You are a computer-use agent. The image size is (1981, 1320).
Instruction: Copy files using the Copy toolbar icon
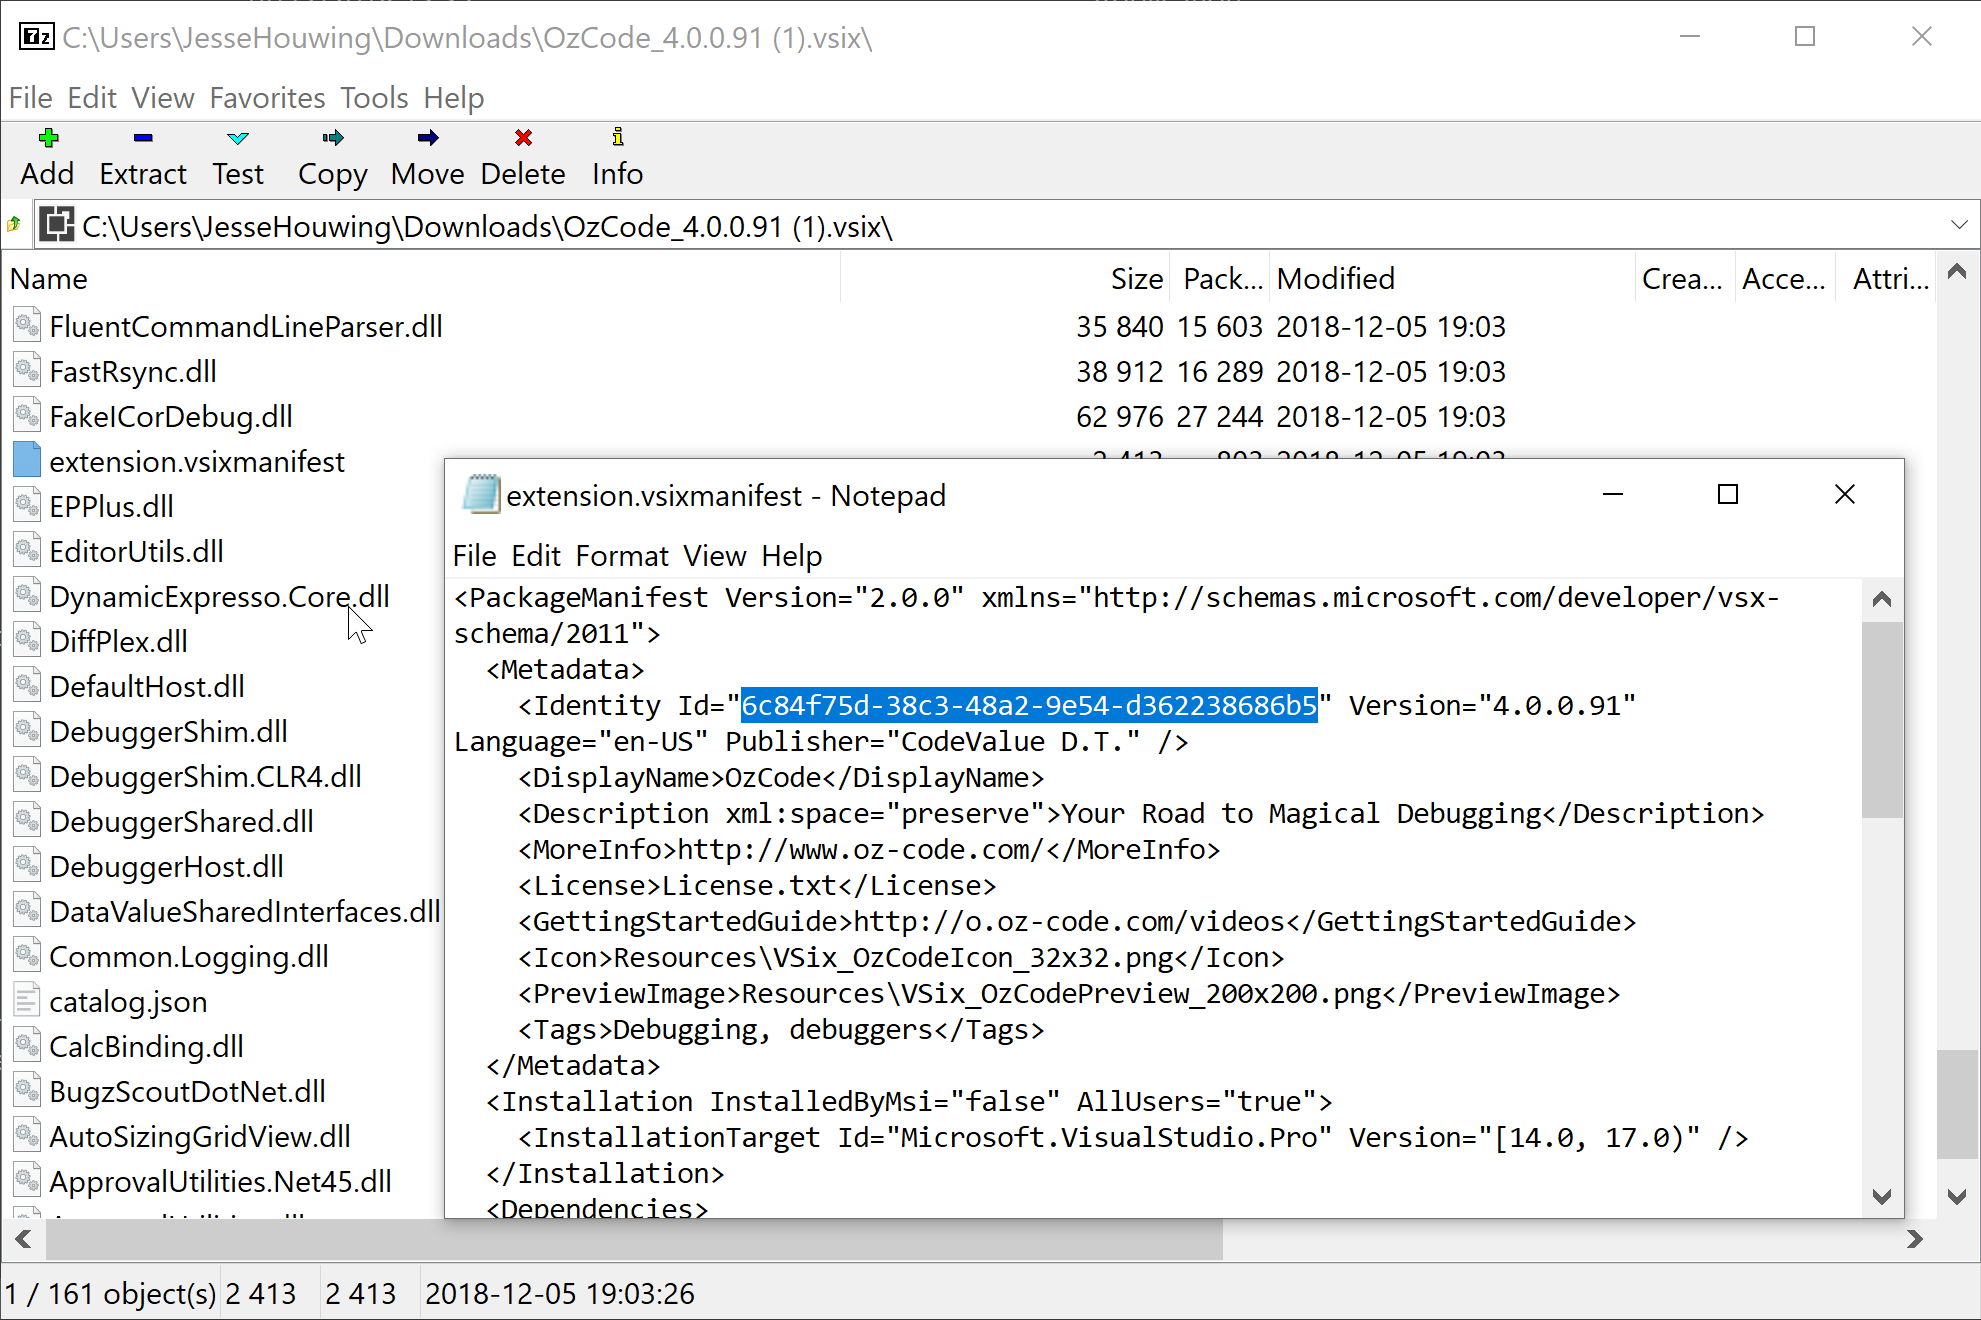[x=331, y=157]
